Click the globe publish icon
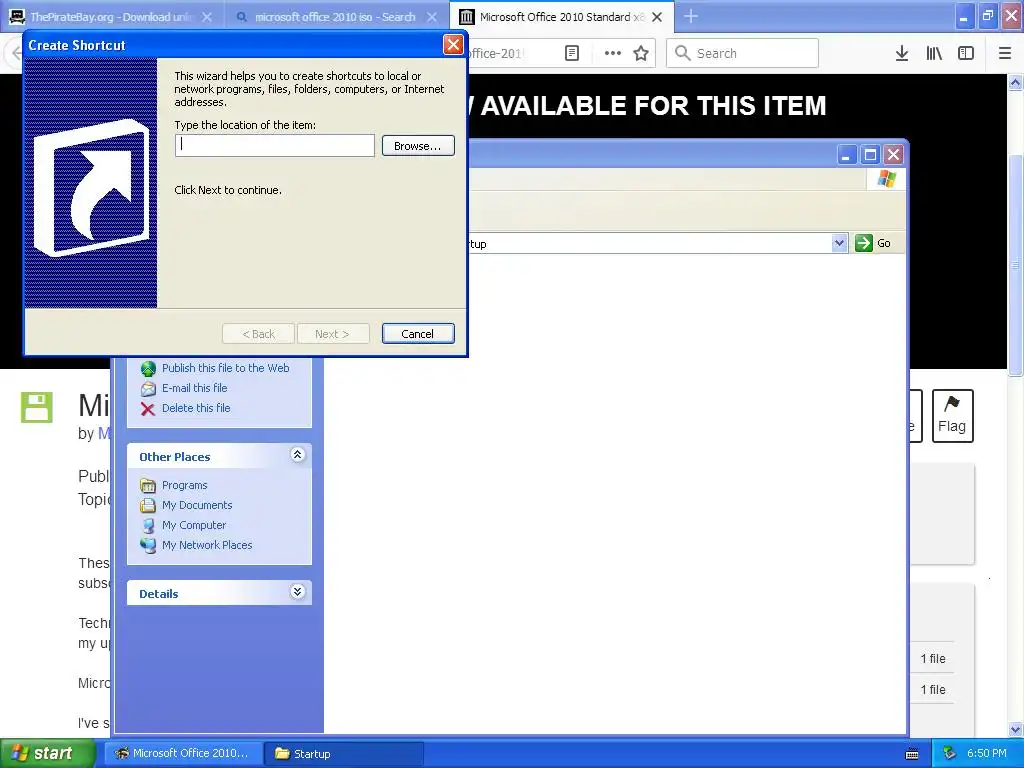Image resolution: width=1024 pixels, height=768 pixels. [148, 368]
